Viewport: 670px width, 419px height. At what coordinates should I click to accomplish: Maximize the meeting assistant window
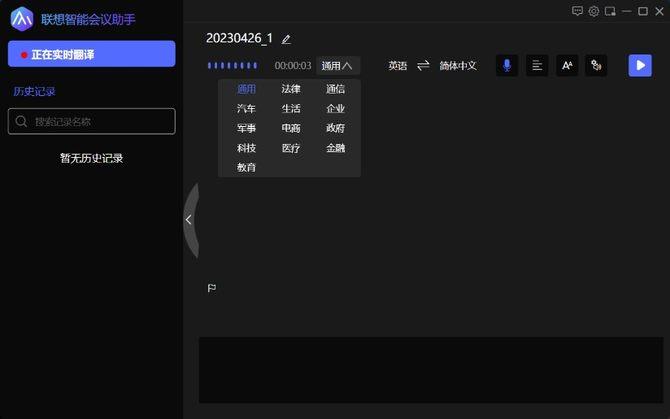point(643,11)
